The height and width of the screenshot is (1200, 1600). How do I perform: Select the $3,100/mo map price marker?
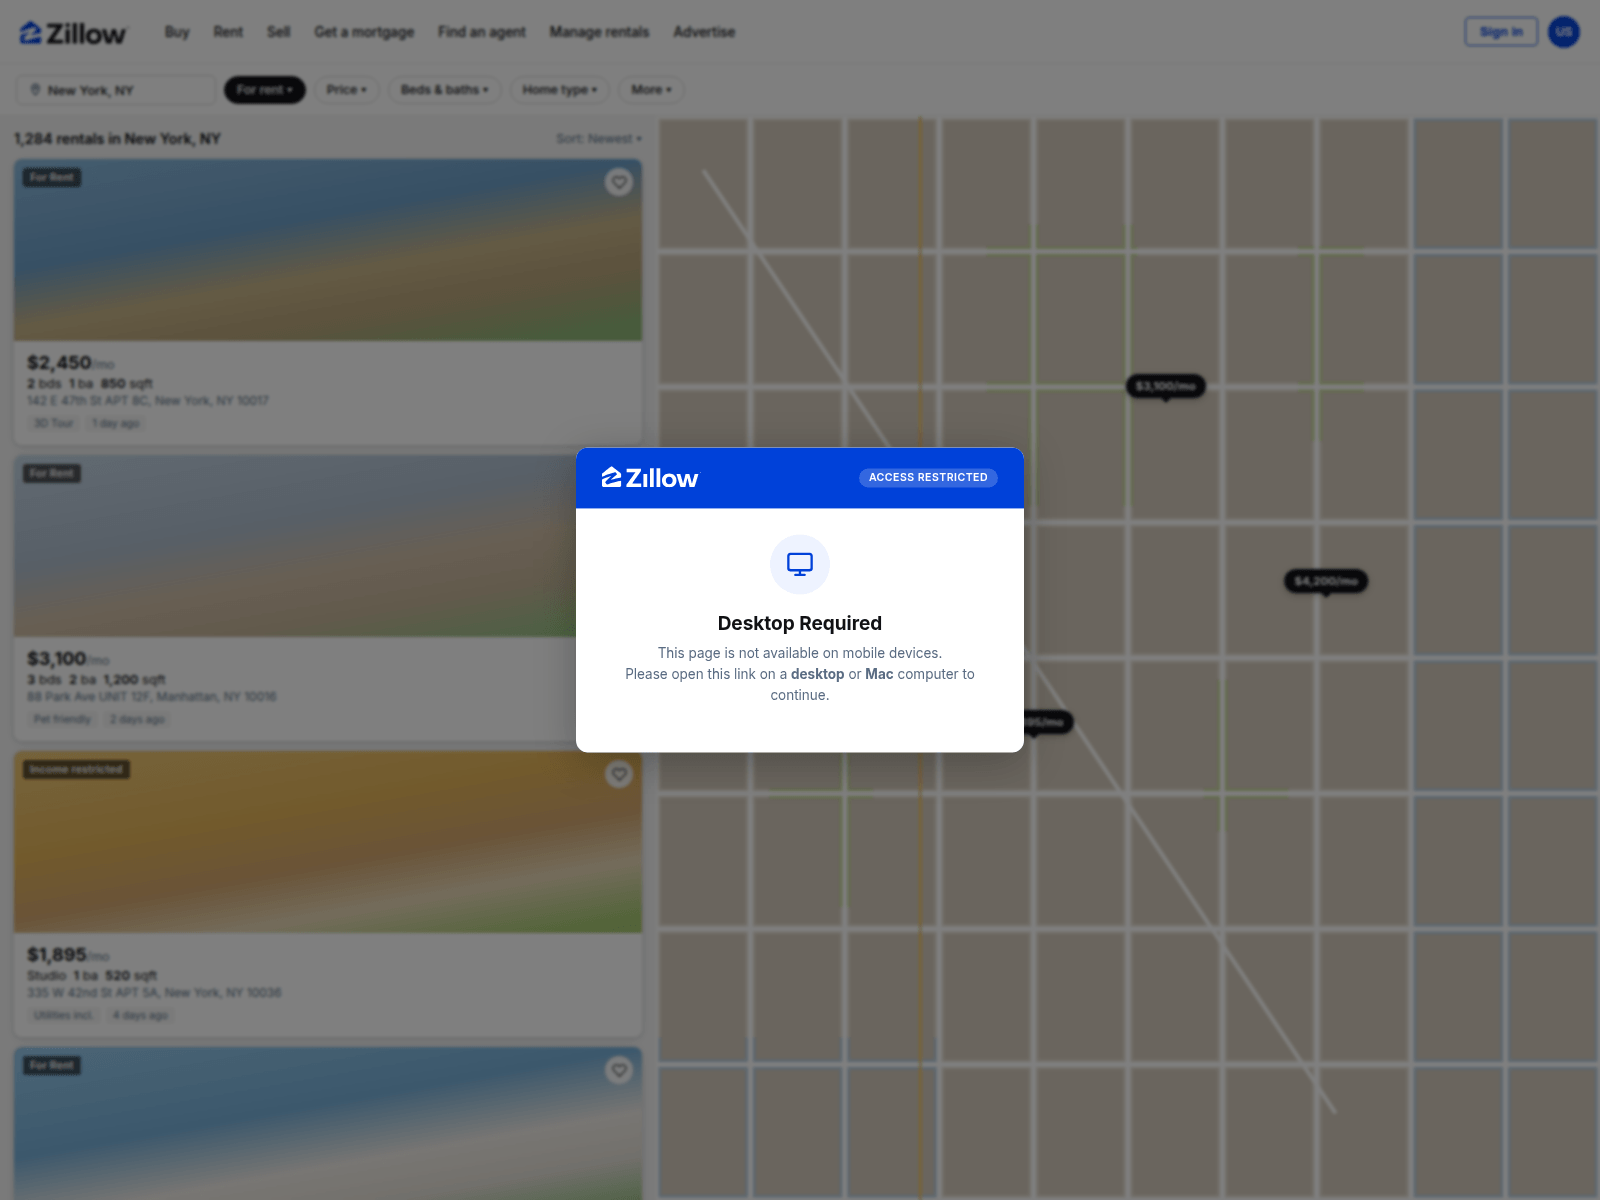(1166, 386)
